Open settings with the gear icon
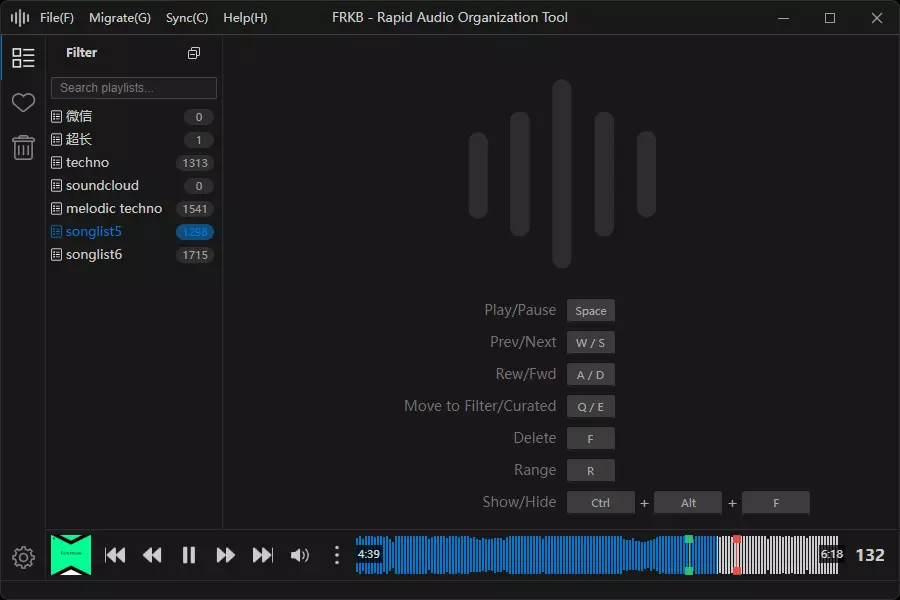This screenshot has height=600, width=900. [x=23, y=557]
